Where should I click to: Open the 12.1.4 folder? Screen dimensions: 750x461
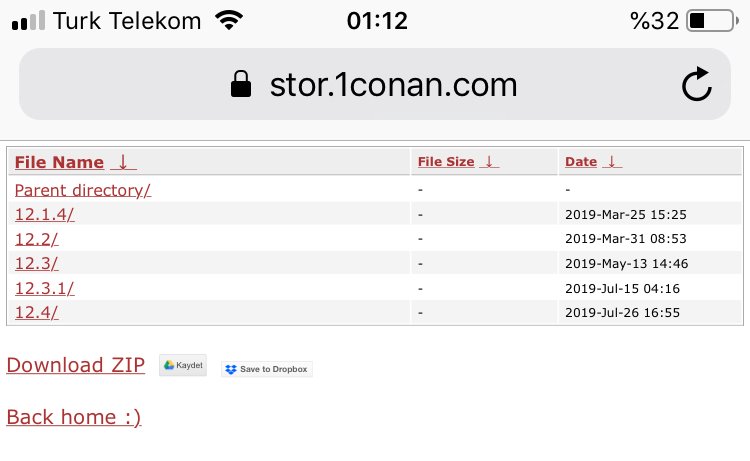(x=44, y=214)
